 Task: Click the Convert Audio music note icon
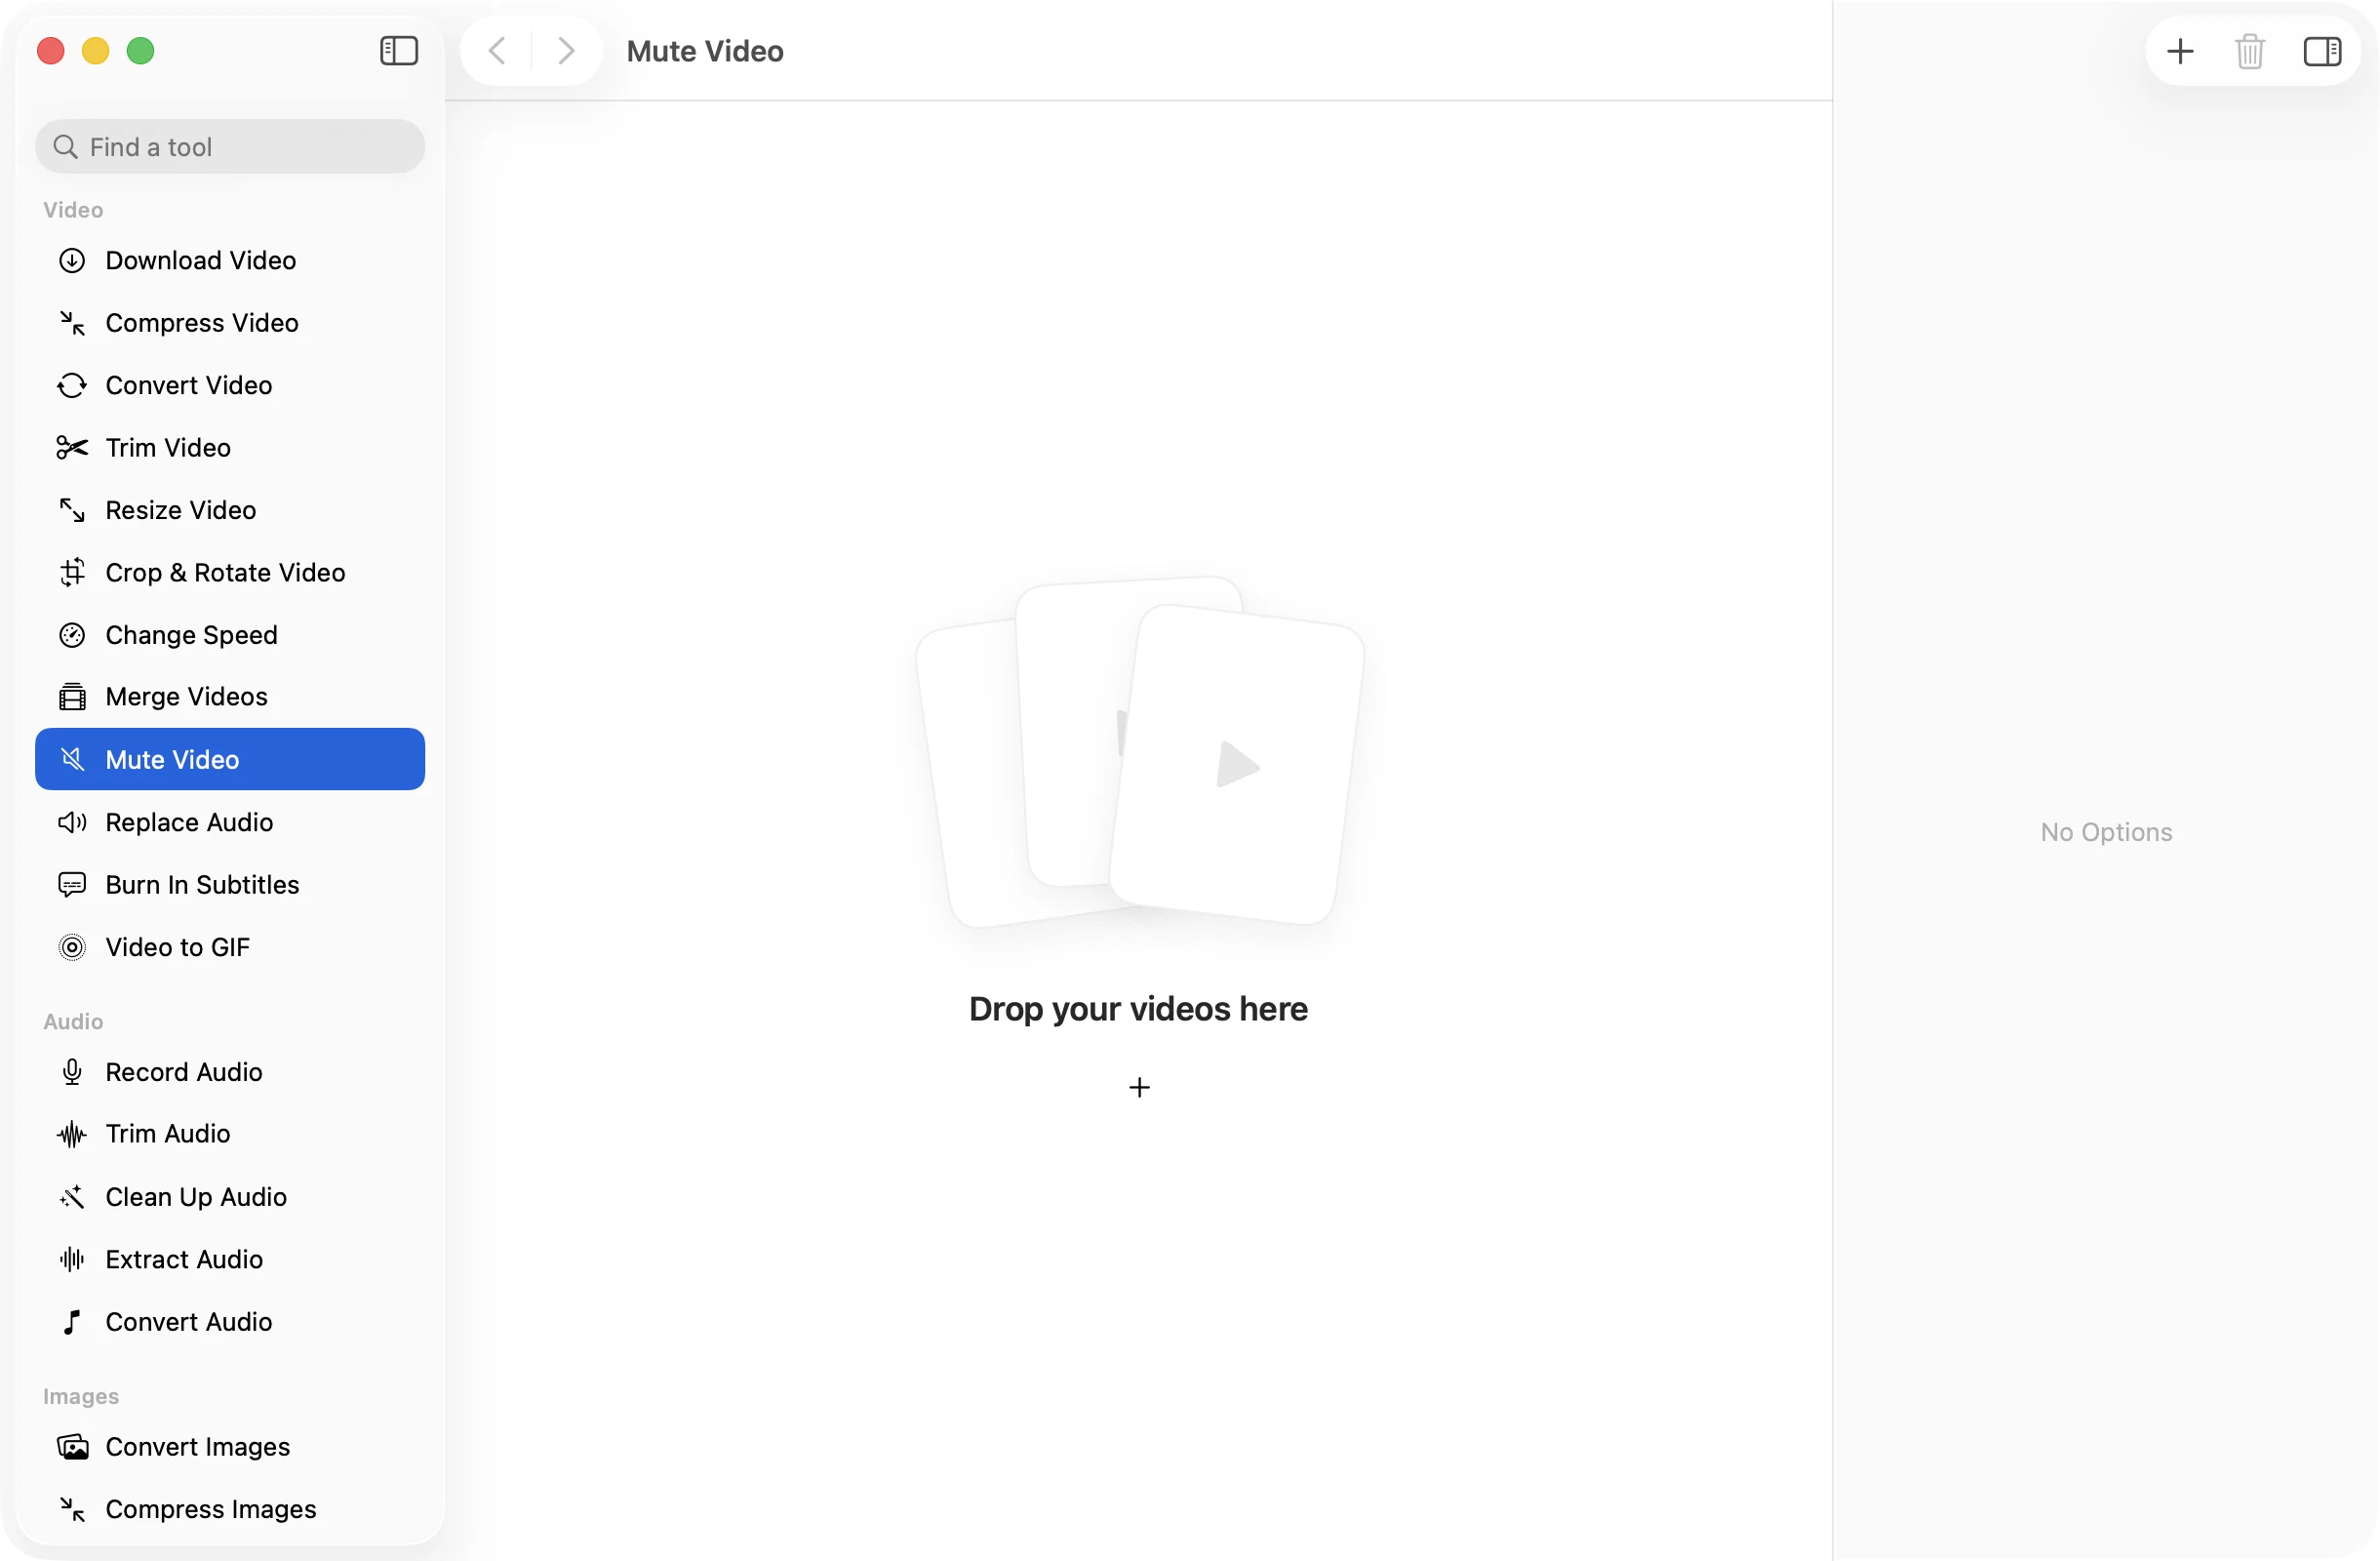tap(72, 1322)
